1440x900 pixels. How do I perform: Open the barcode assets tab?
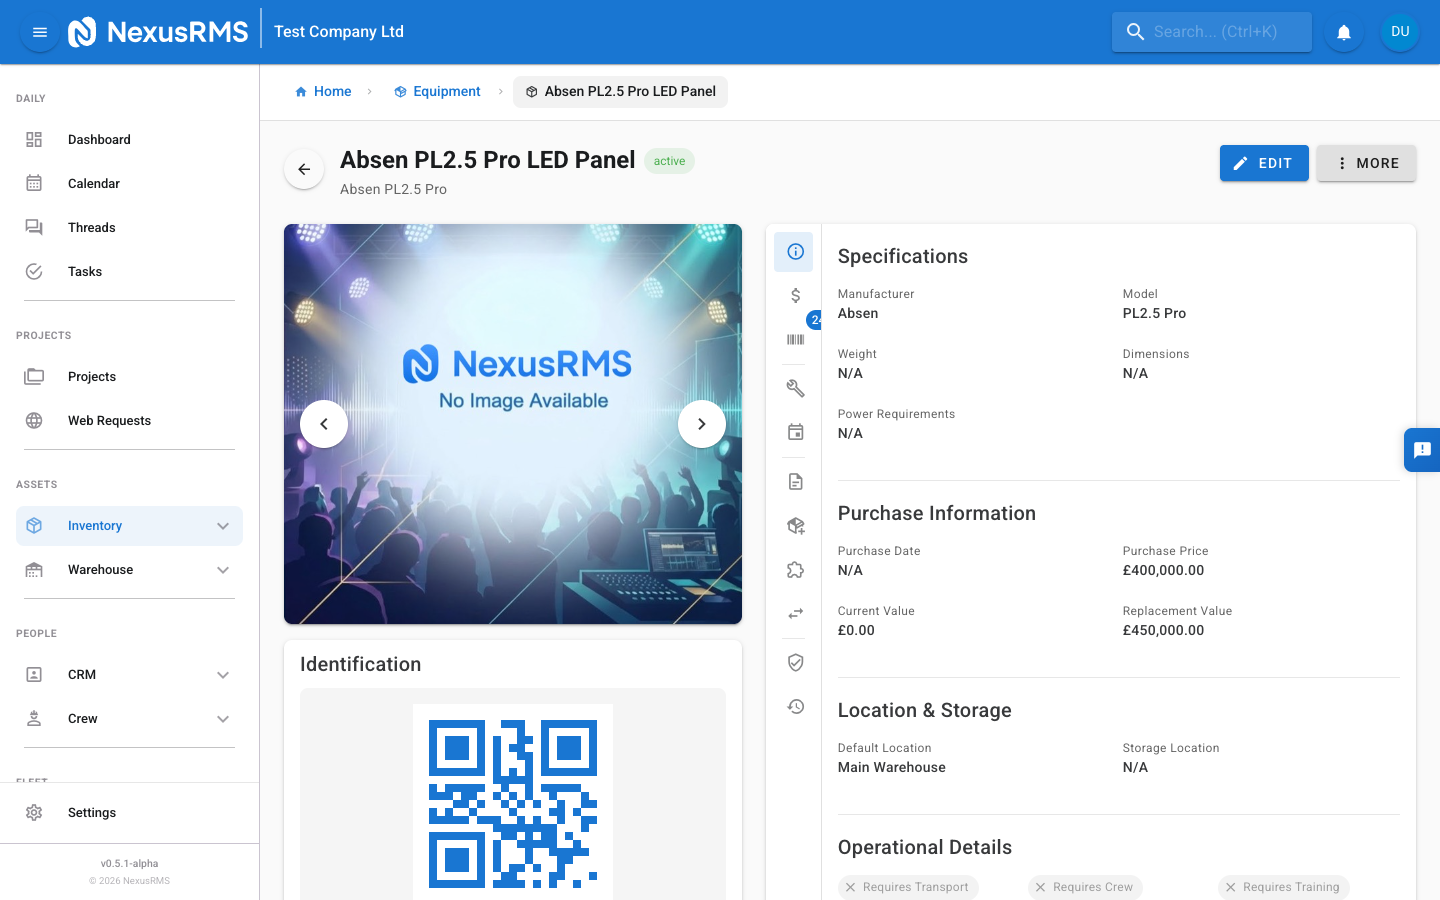795,340
